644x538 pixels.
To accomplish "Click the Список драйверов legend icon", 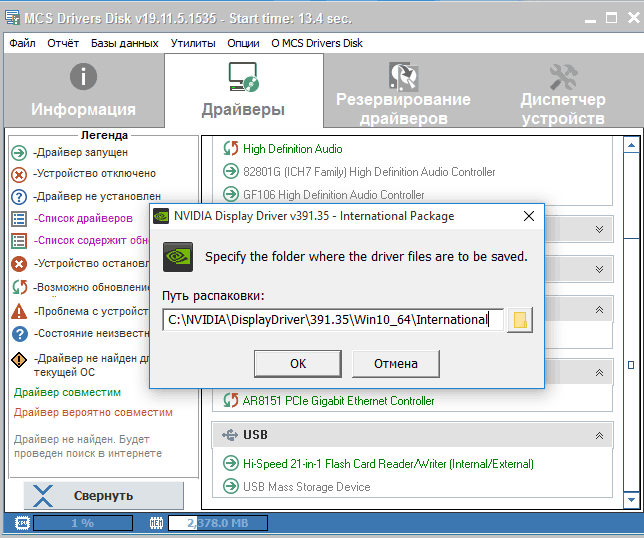I will [x=19, y=219].
